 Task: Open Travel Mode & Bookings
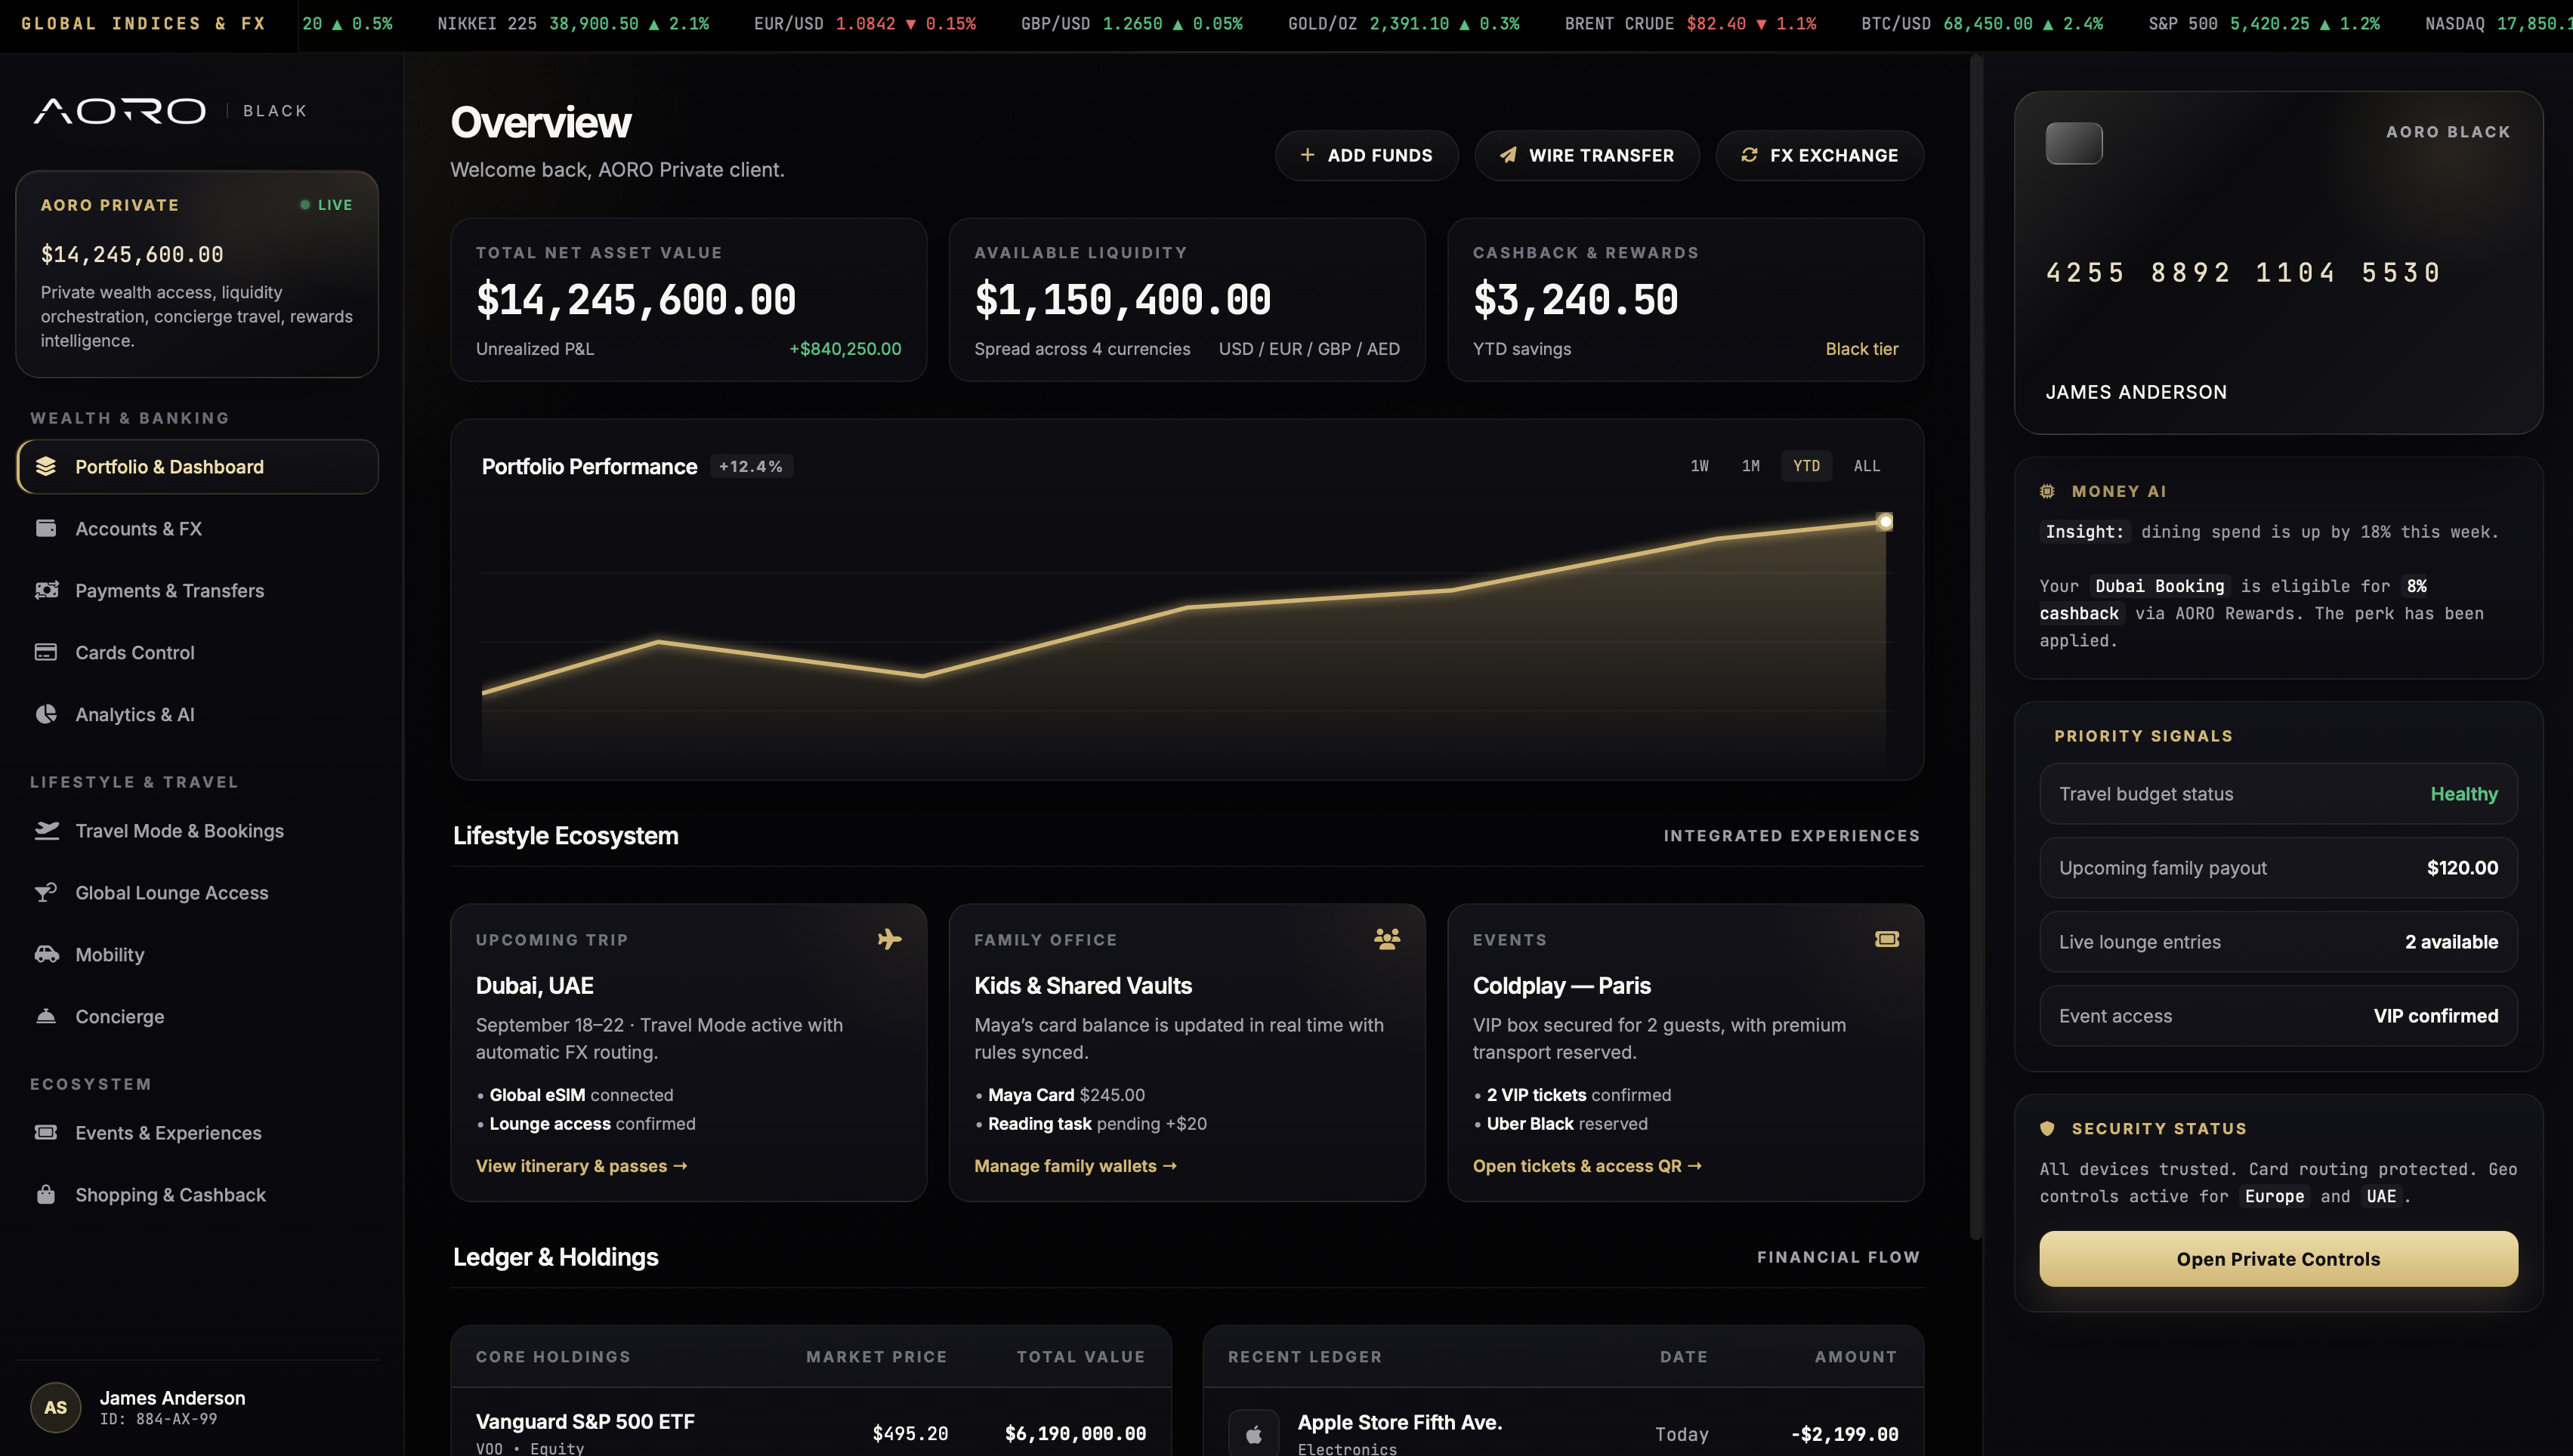click(x=179, y=830)
